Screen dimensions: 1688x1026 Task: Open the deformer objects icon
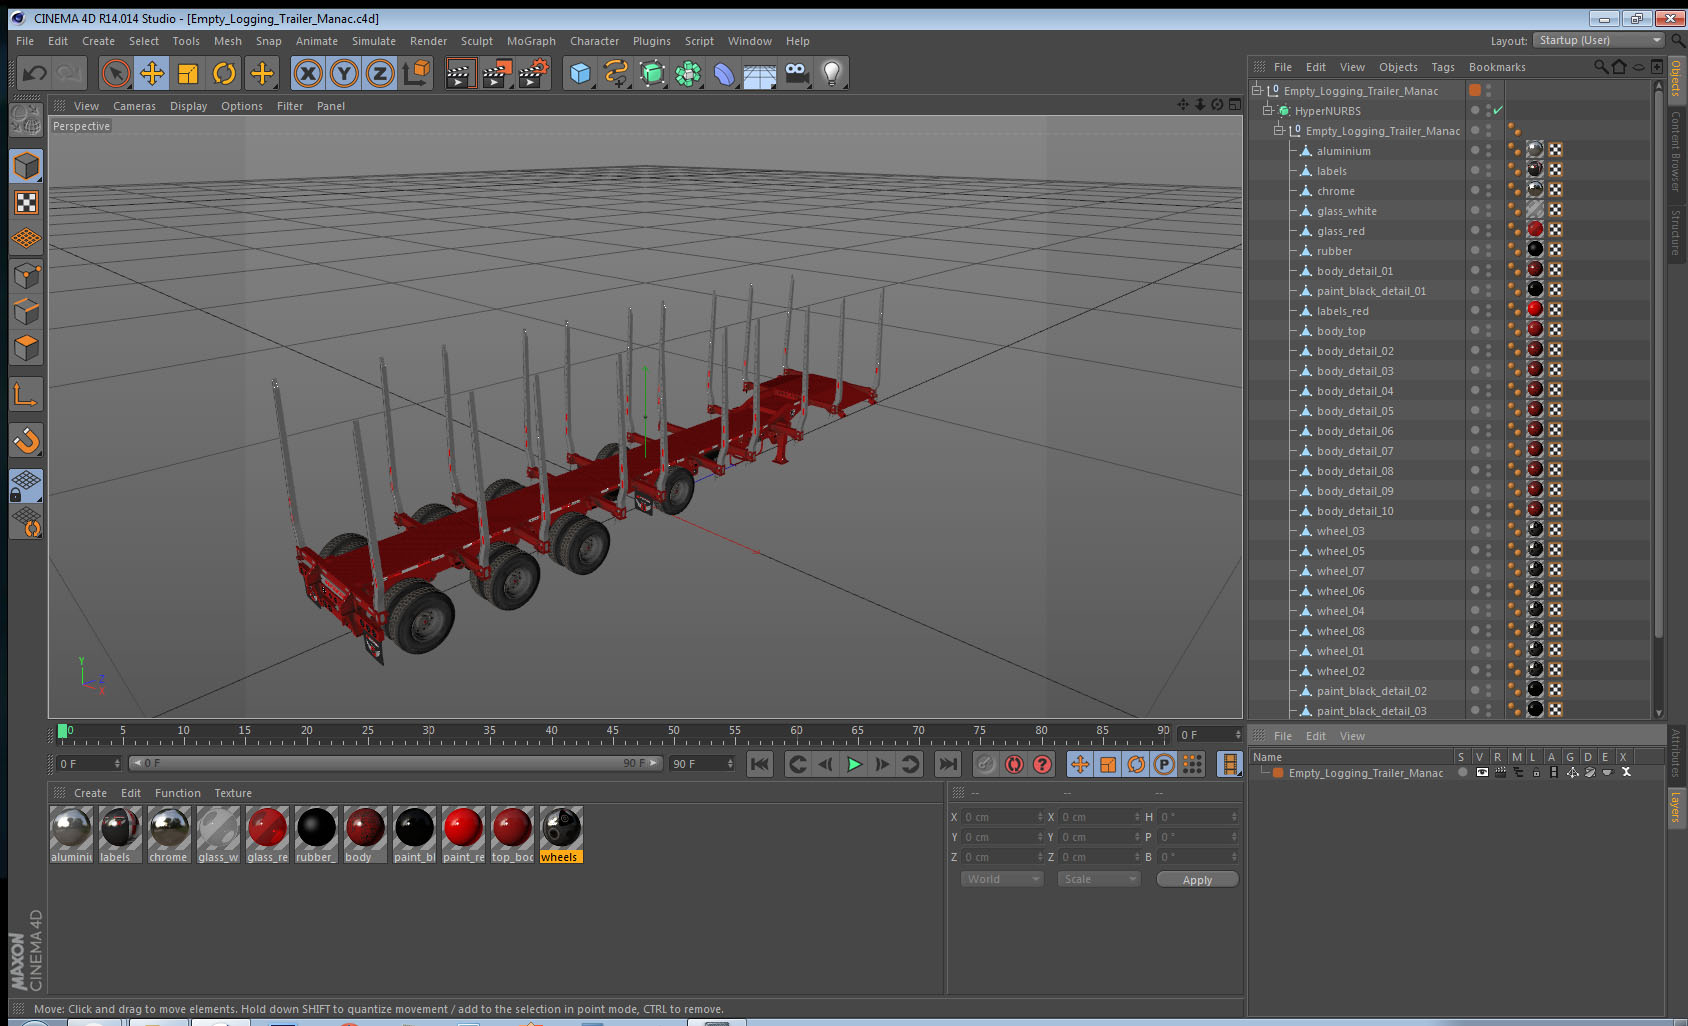pyautogui.click(x=724, y=73)
